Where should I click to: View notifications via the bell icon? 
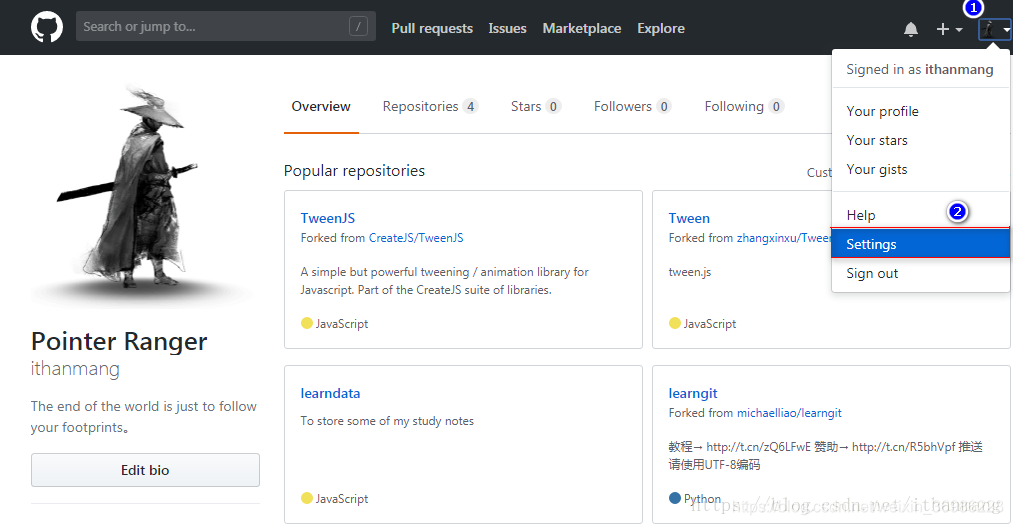click(x=911, y=29)
